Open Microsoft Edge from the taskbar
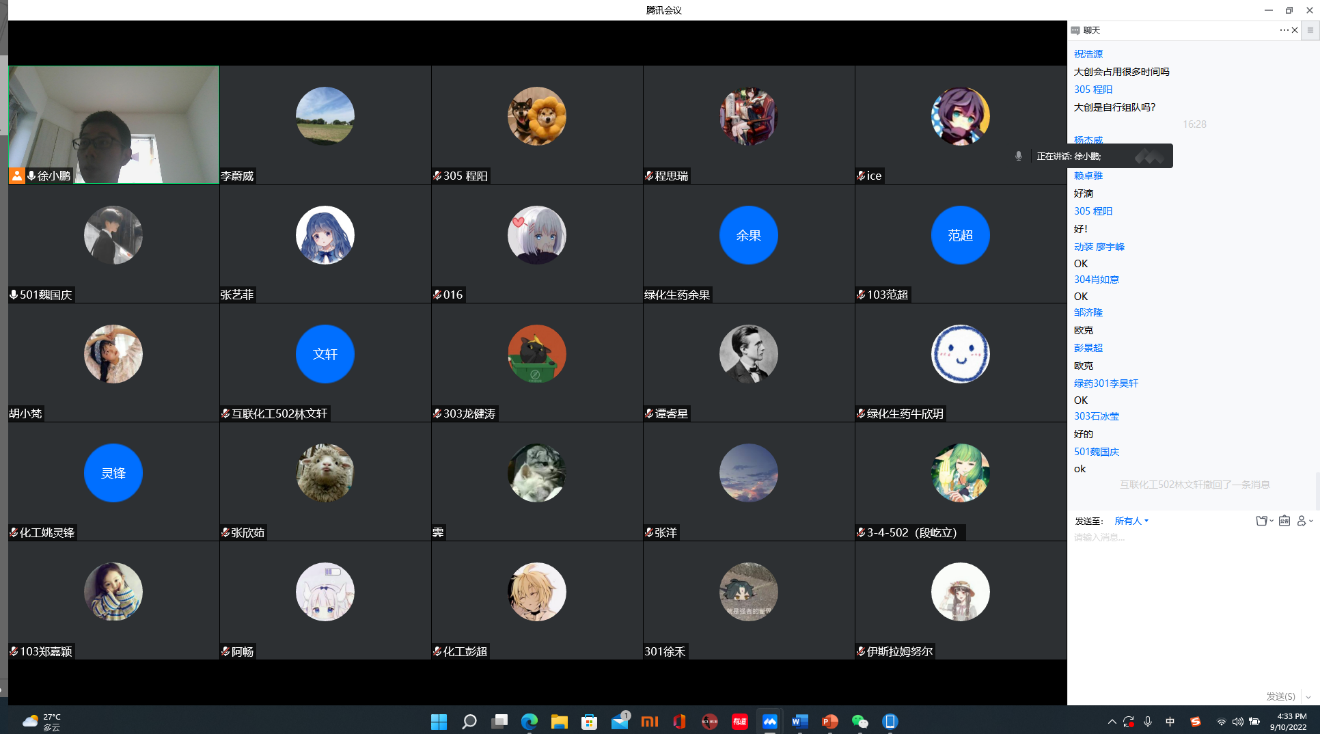This screenshot has width=1320, height=734. tap(529, 721)
